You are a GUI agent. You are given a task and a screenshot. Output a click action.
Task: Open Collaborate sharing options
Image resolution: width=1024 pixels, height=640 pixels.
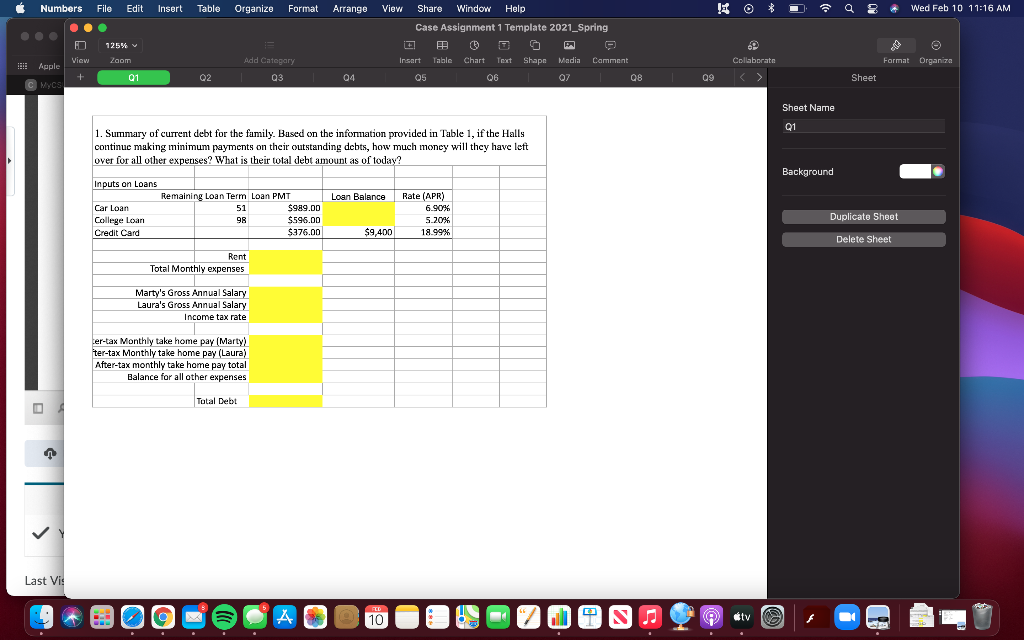753,46
